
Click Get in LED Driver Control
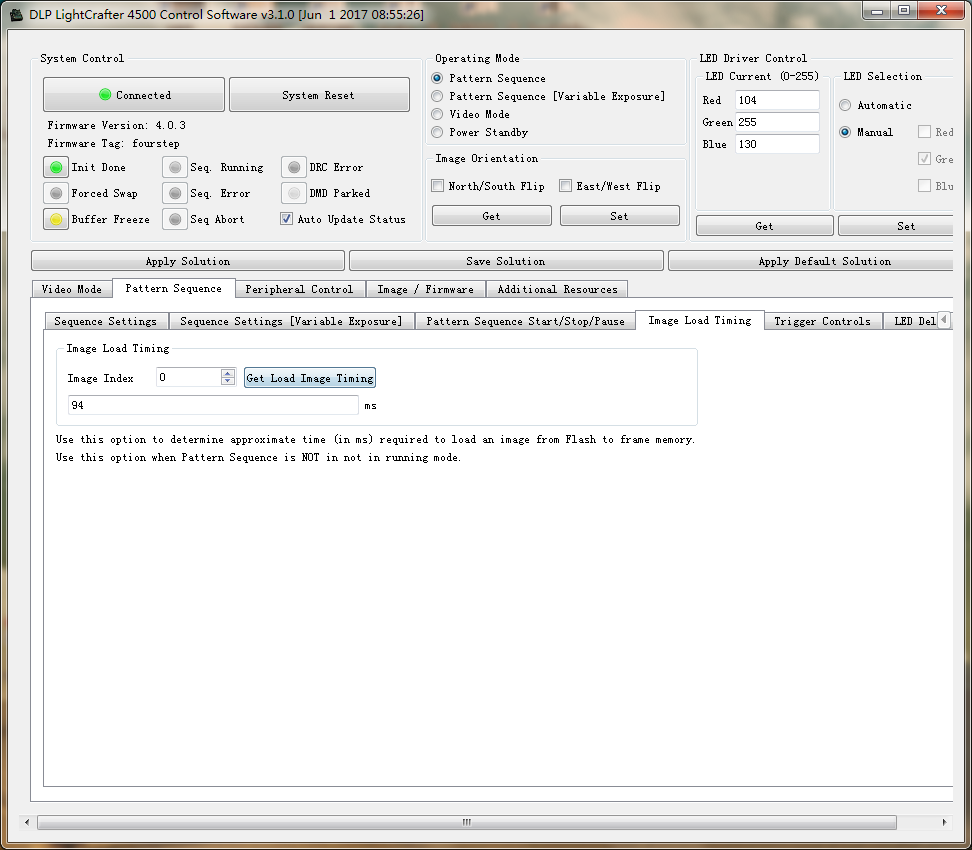(764, 226)
